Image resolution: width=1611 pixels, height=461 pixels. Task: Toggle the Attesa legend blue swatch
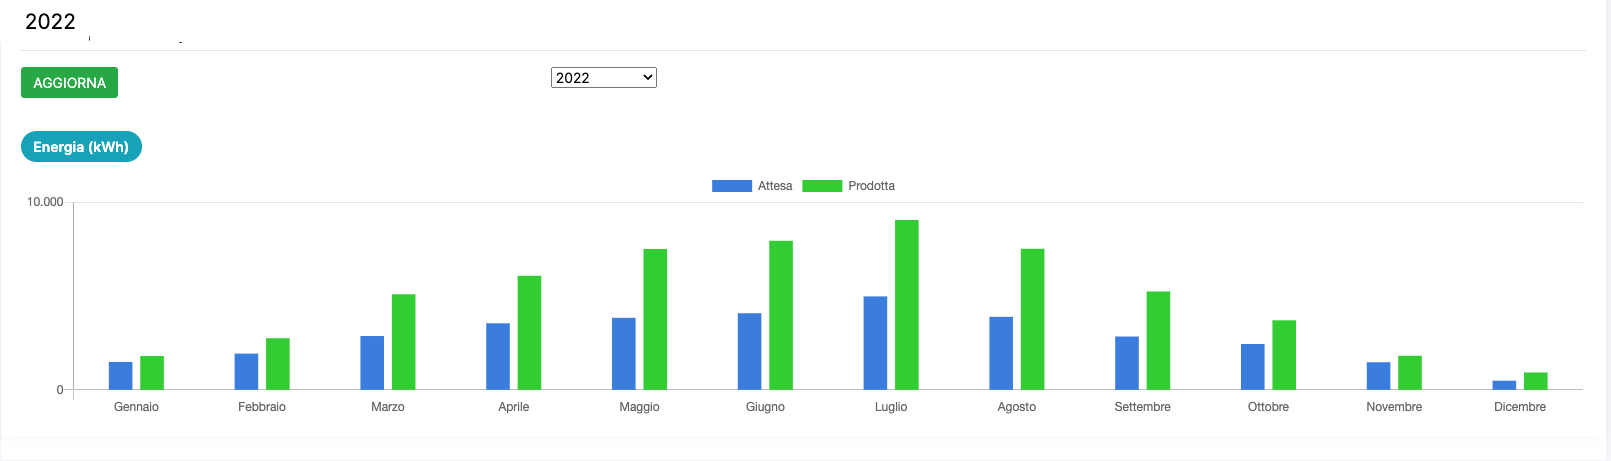(x=731, y=186)
